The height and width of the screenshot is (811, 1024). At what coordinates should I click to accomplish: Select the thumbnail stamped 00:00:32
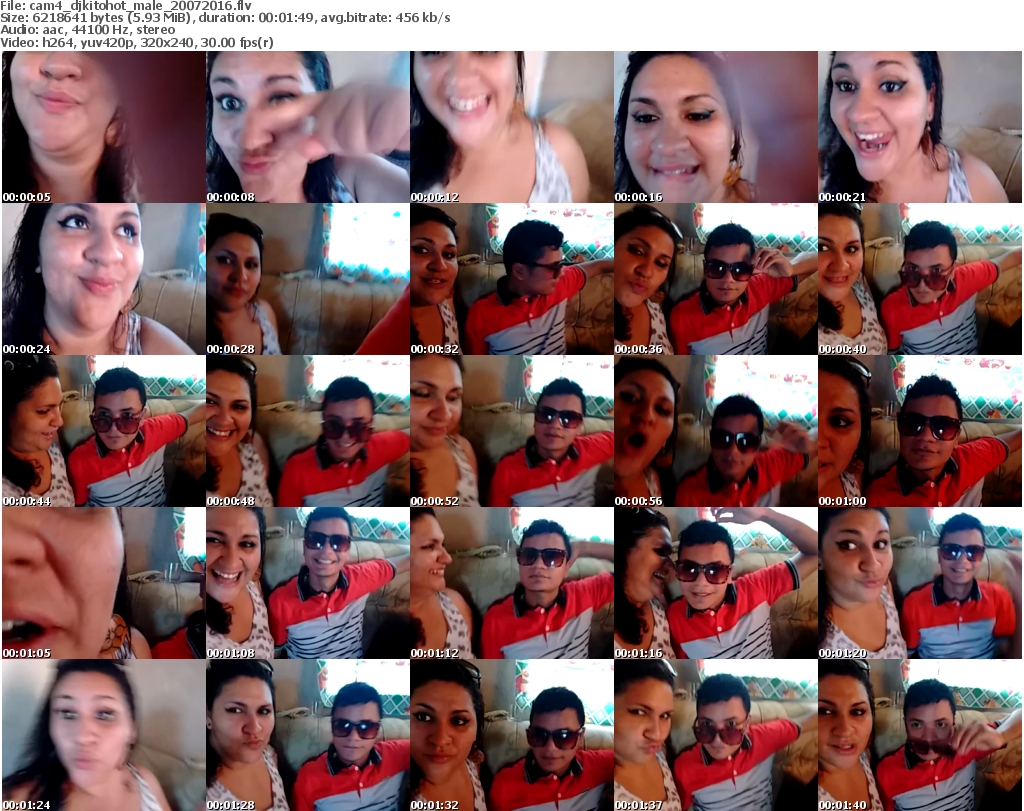[512, 279]
